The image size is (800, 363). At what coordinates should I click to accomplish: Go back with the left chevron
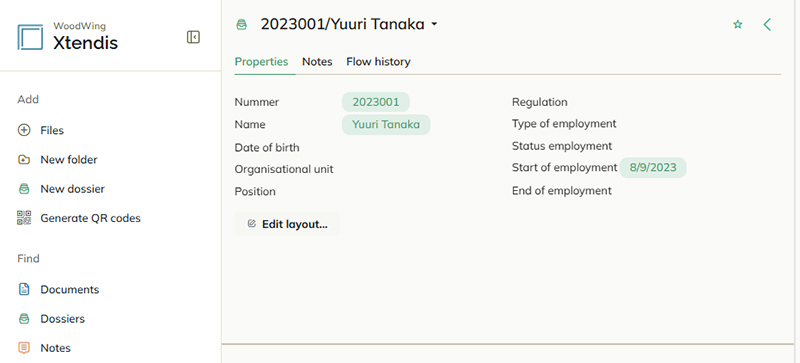coord(767,25)
